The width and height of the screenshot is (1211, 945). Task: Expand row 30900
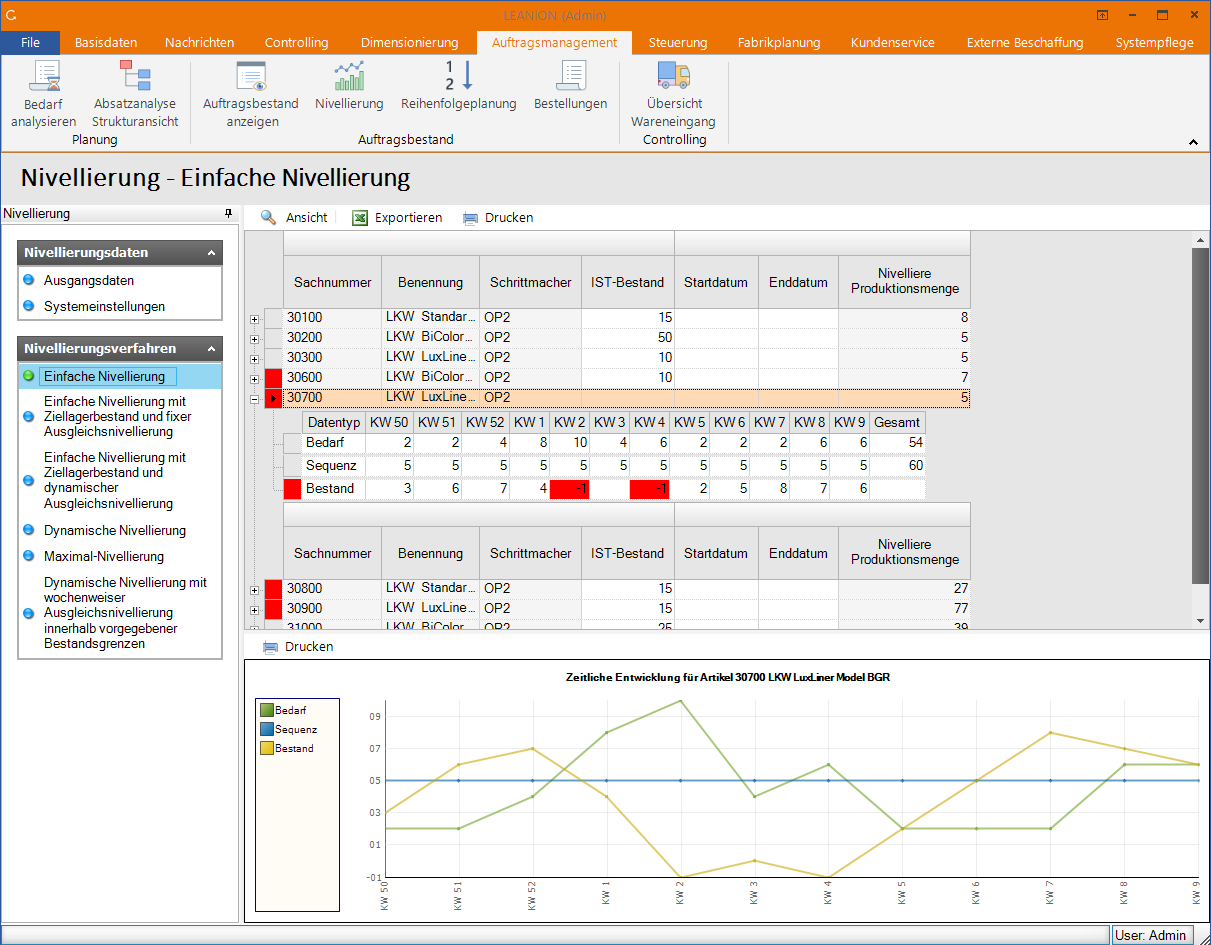tap(254, 610)
